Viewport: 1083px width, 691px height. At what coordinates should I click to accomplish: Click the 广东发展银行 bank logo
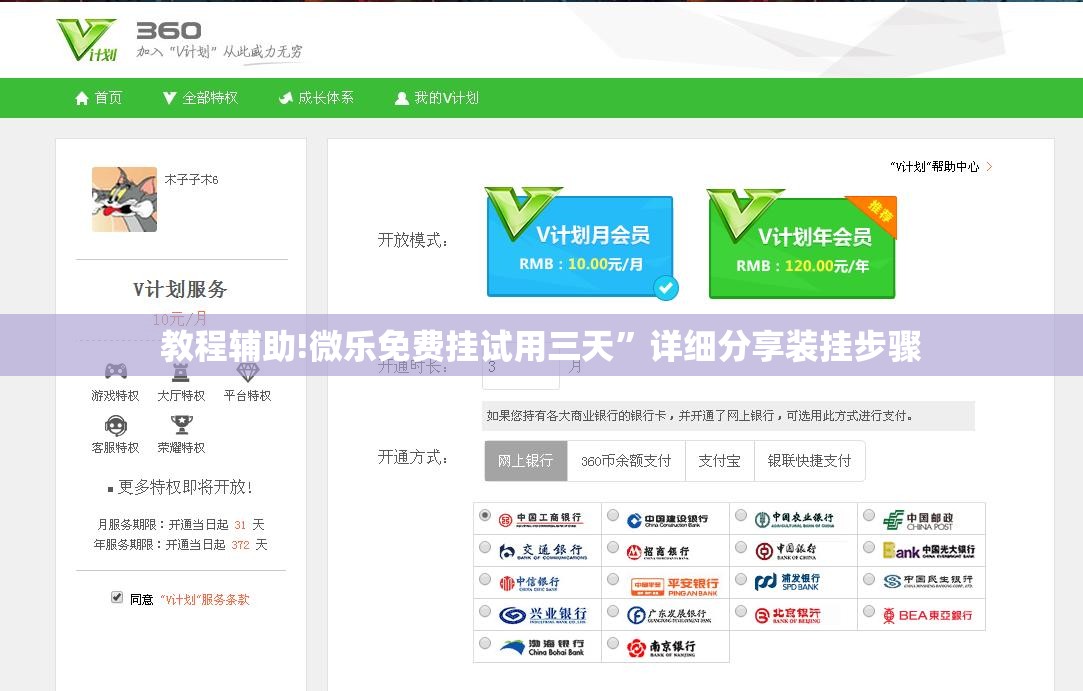669,615
